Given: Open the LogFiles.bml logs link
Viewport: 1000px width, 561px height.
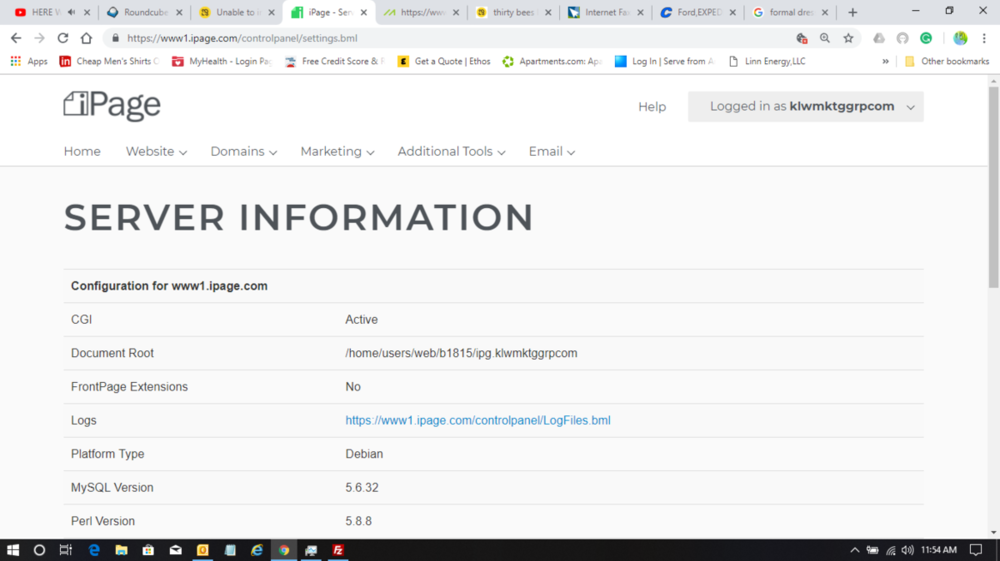Looking at the screenshot, I should click(477, 420).
